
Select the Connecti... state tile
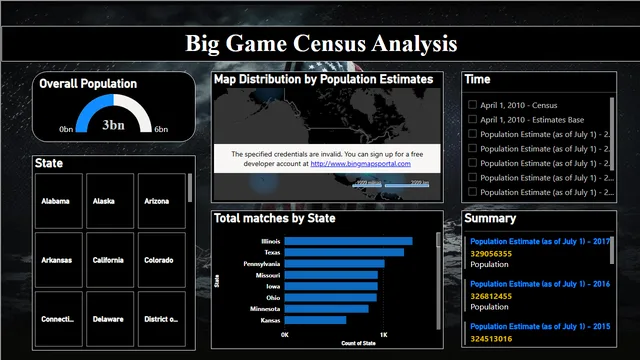coord(59,319)
